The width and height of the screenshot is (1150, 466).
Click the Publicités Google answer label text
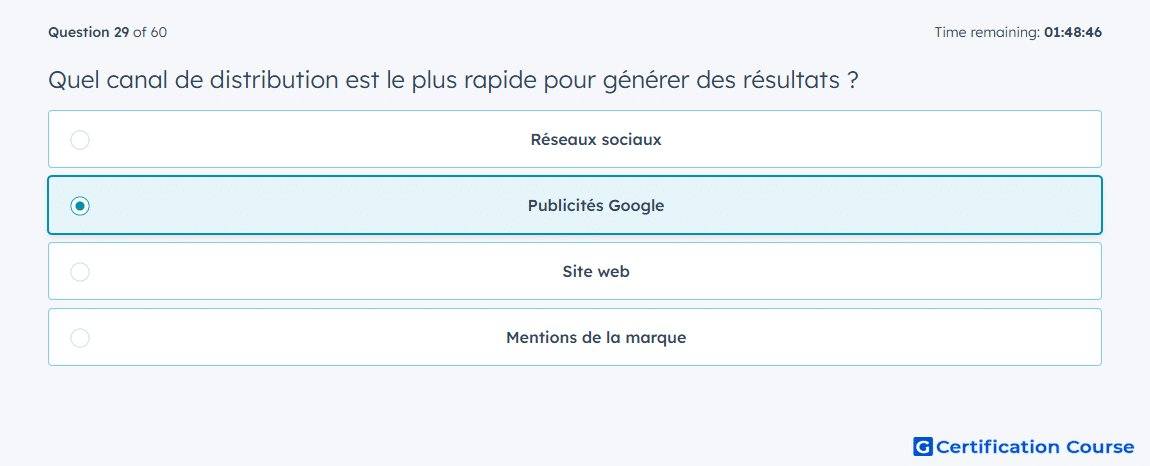[x=596, y=206]
